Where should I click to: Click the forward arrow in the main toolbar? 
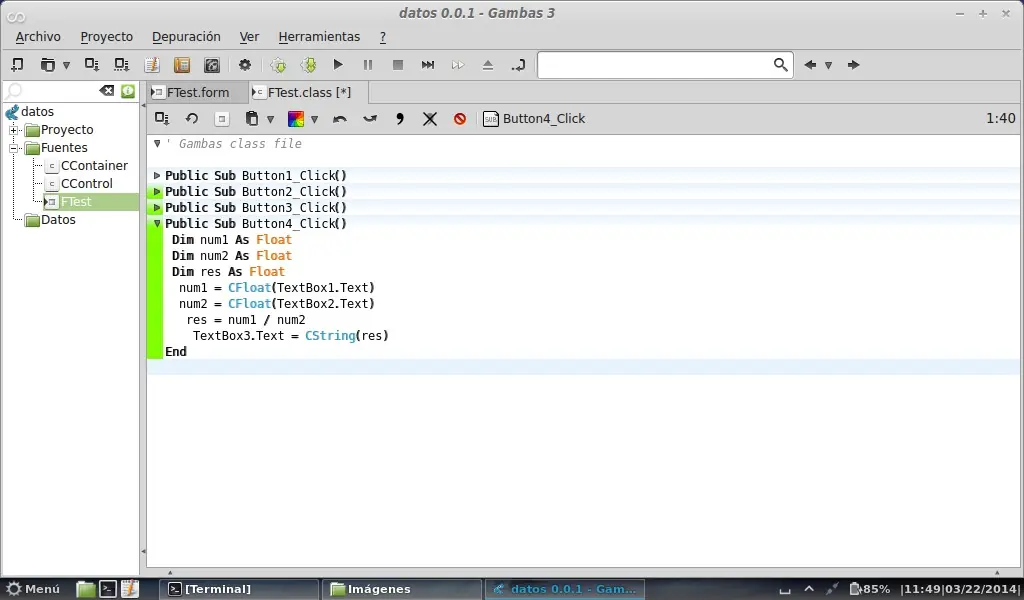853,65
